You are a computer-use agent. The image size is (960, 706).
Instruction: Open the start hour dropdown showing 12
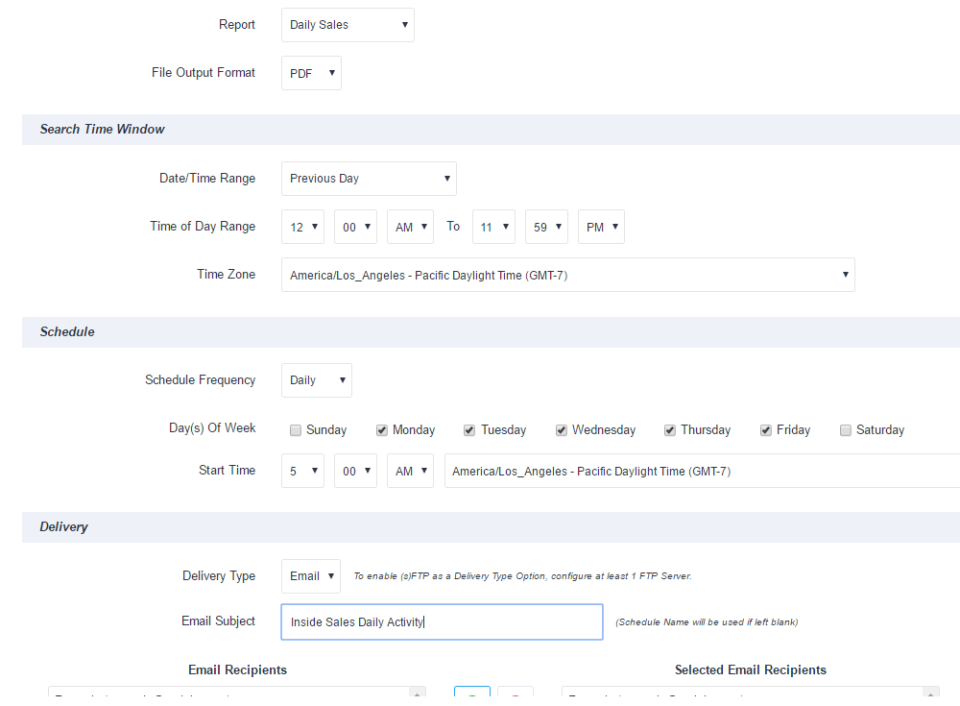(x=302, y=226)
